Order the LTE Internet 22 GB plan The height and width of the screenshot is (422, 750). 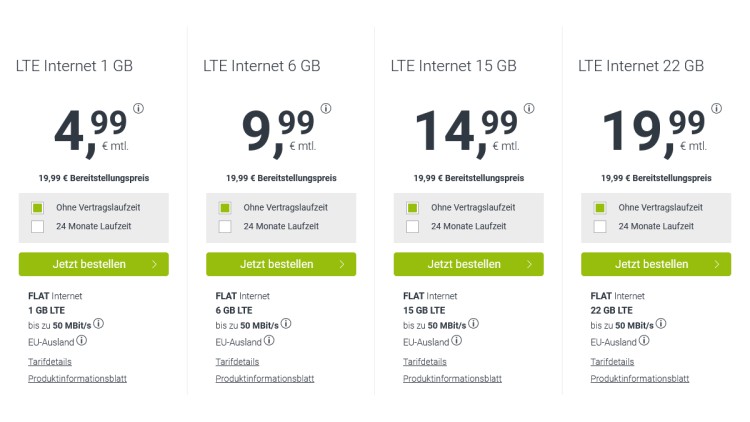(x=656, y=264)
